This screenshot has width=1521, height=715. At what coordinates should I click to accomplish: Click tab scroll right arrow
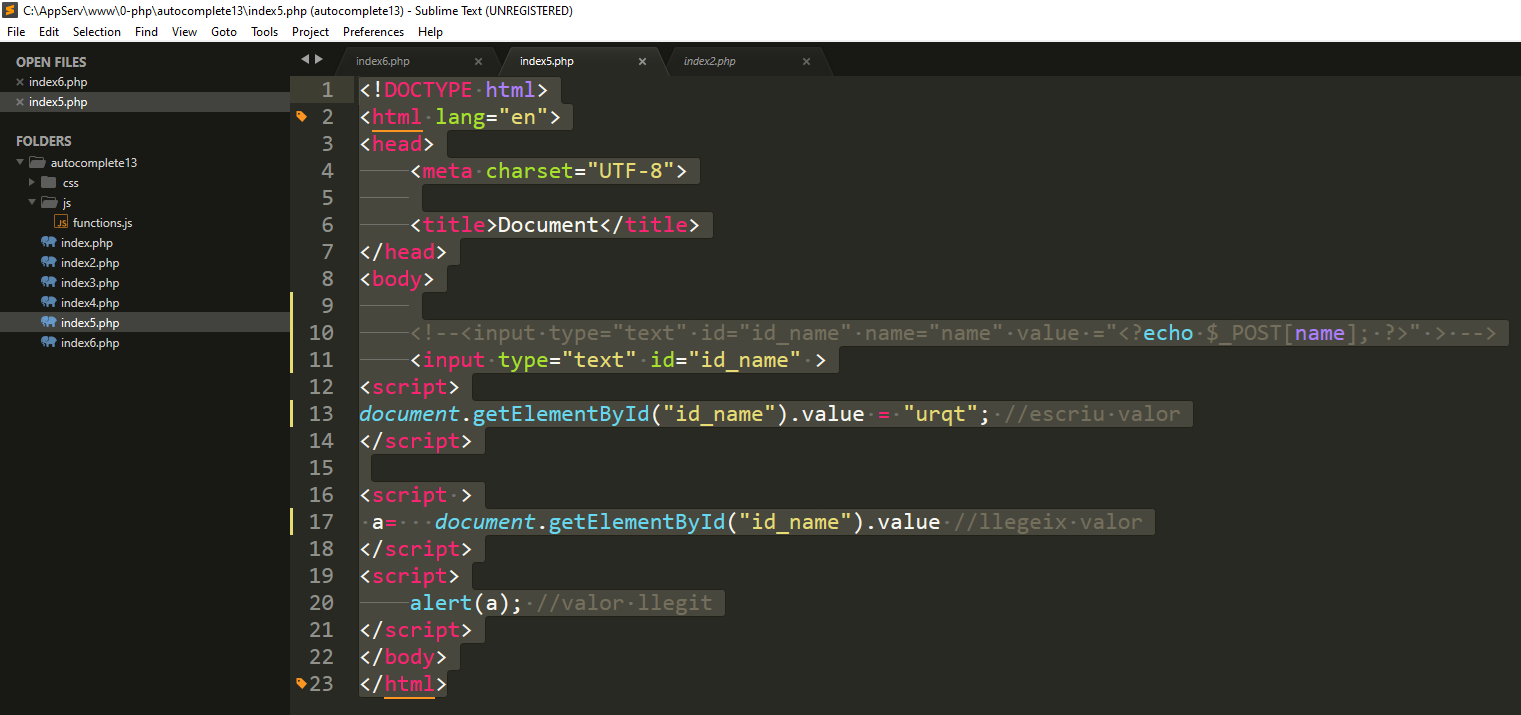319,60
